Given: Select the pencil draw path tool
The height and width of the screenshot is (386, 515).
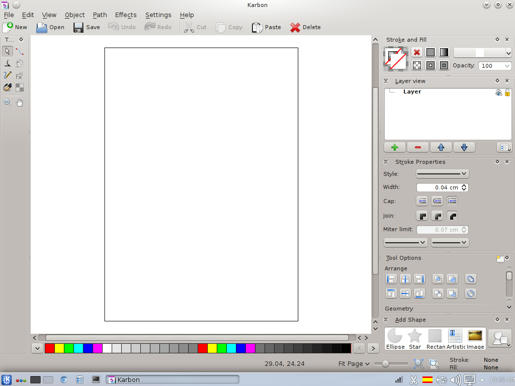Looking at the screenshot, I should (x=7, y=75).
